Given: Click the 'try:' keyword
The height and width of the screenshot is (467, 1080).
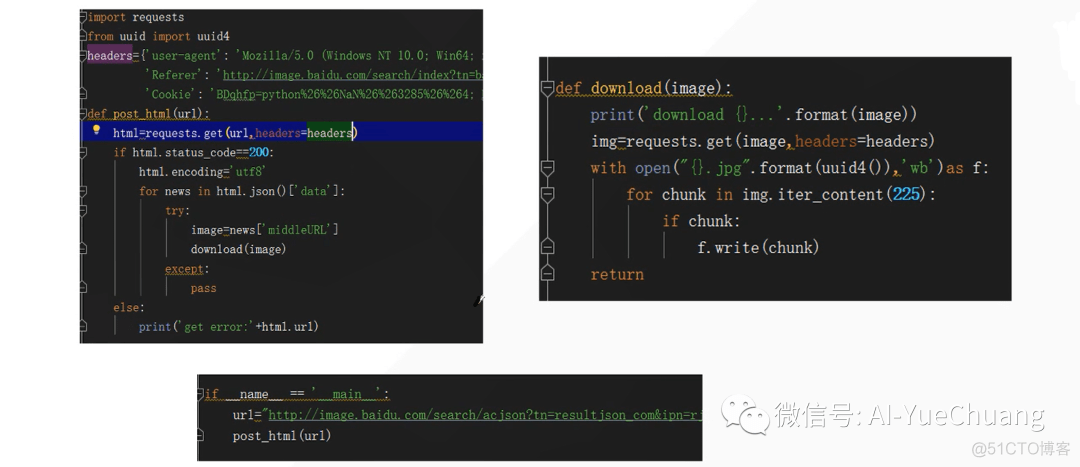Looking at the screenshot, I should click(178, 210).
